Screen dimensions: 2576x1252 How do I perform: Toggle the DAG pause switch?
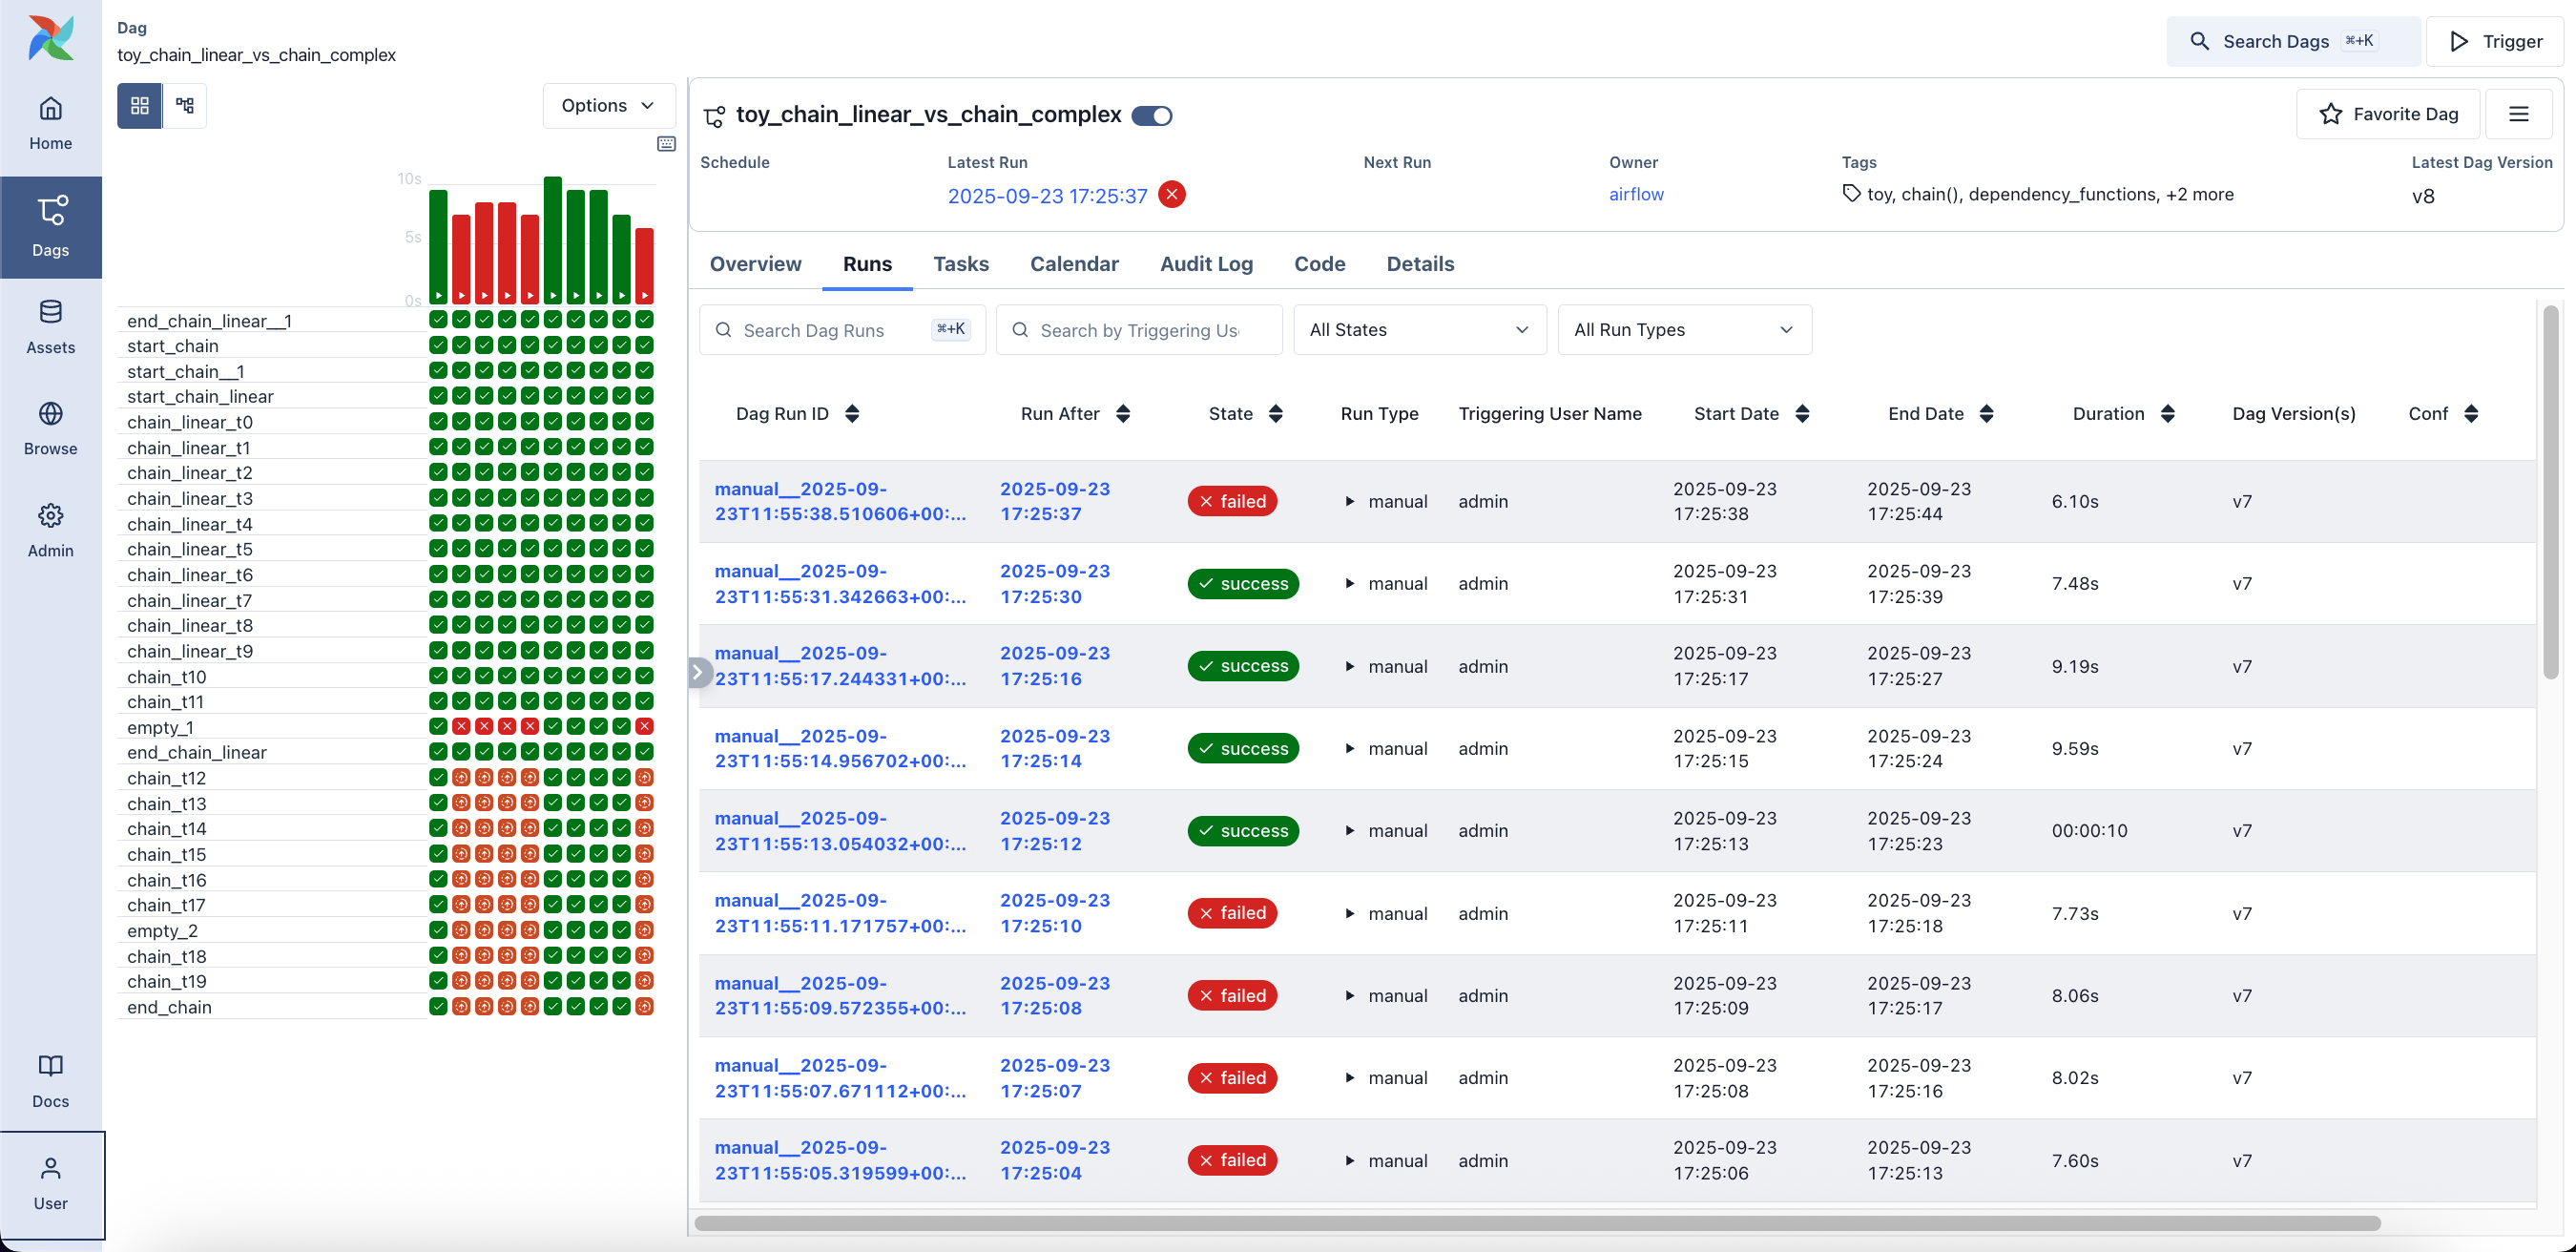1152,116
